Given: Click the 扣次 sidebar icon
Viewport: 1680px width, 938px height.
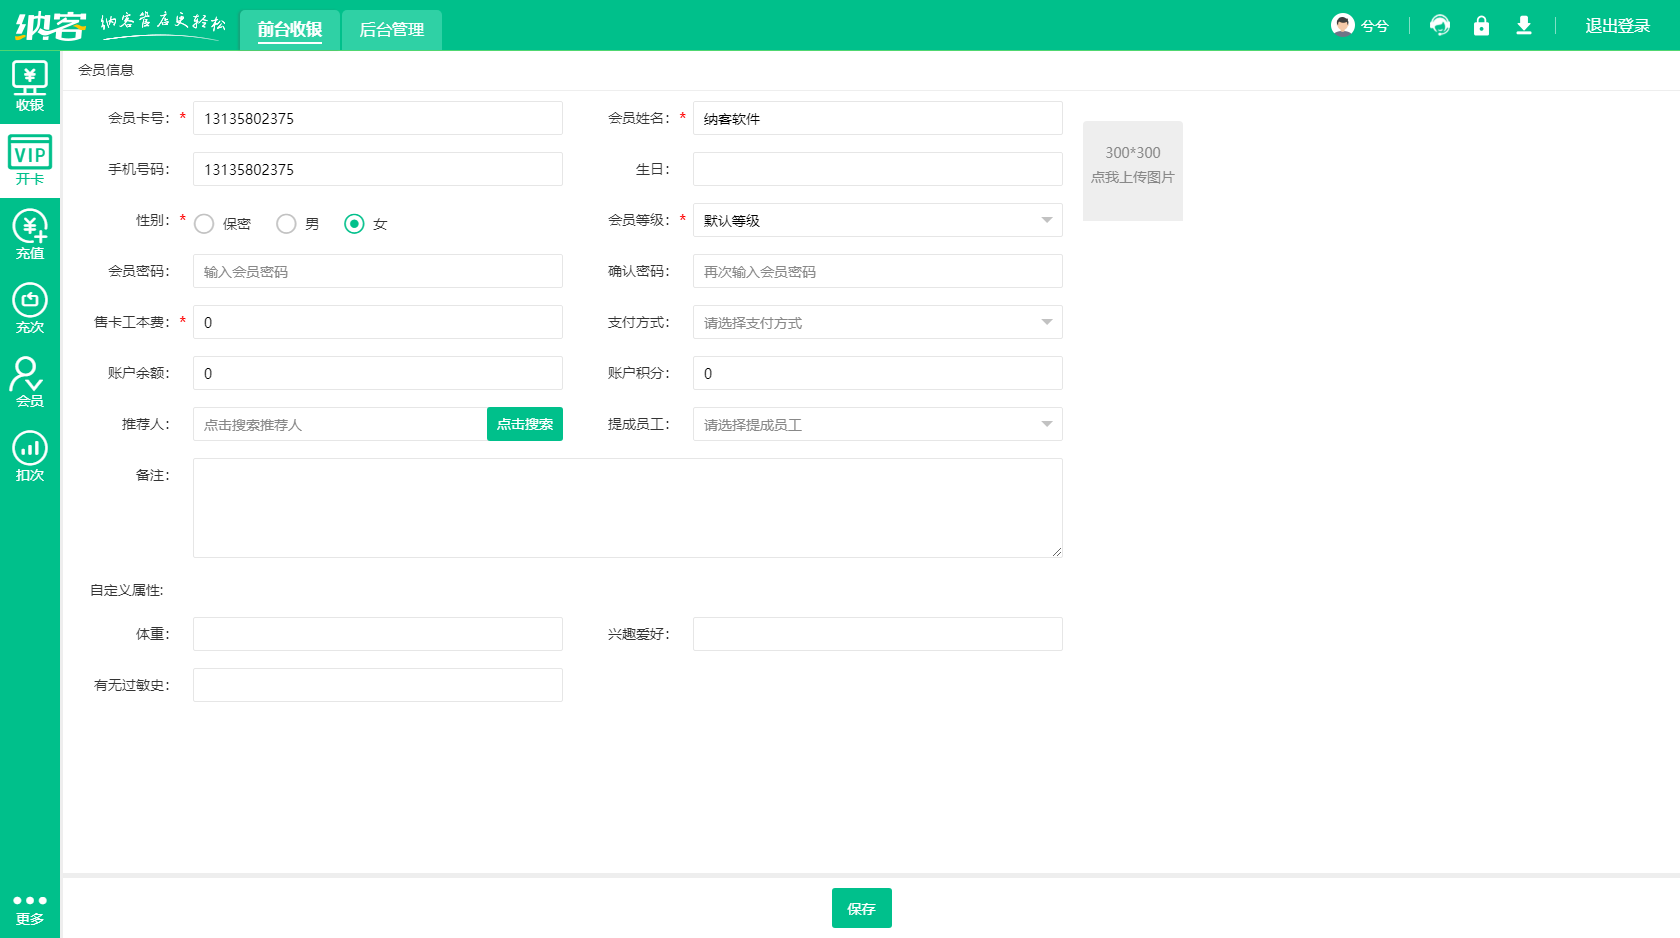Looking at the screenshot, I should (30, 457).
